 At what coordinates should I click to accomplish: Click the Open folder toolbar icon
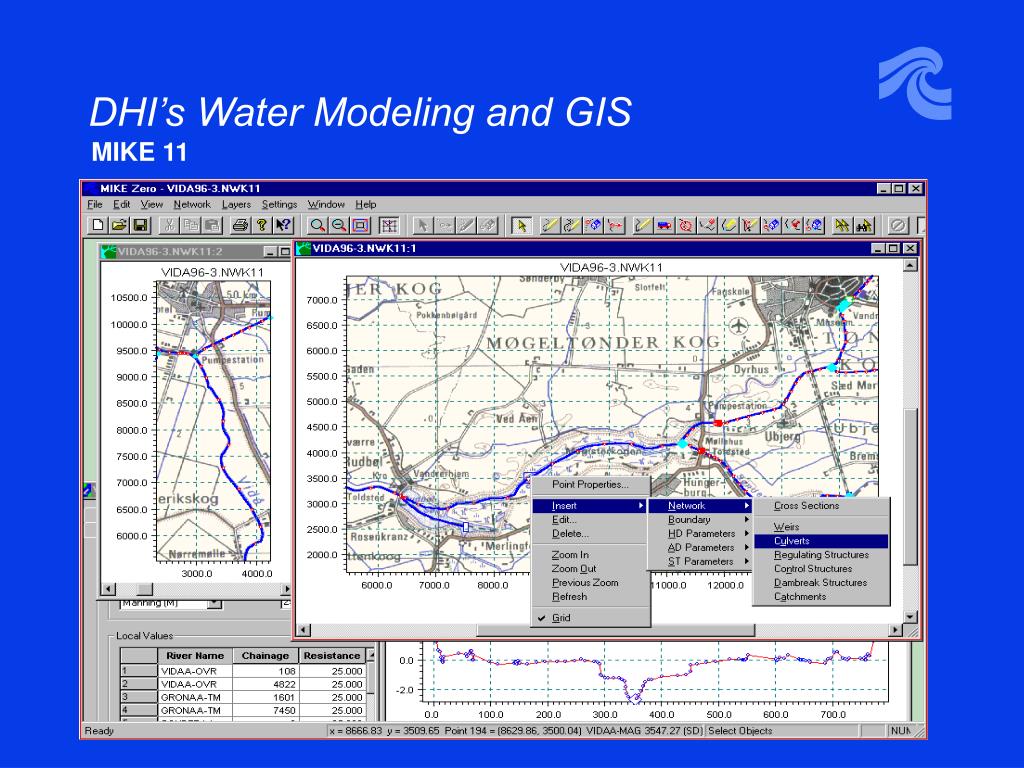coord(119,225)
